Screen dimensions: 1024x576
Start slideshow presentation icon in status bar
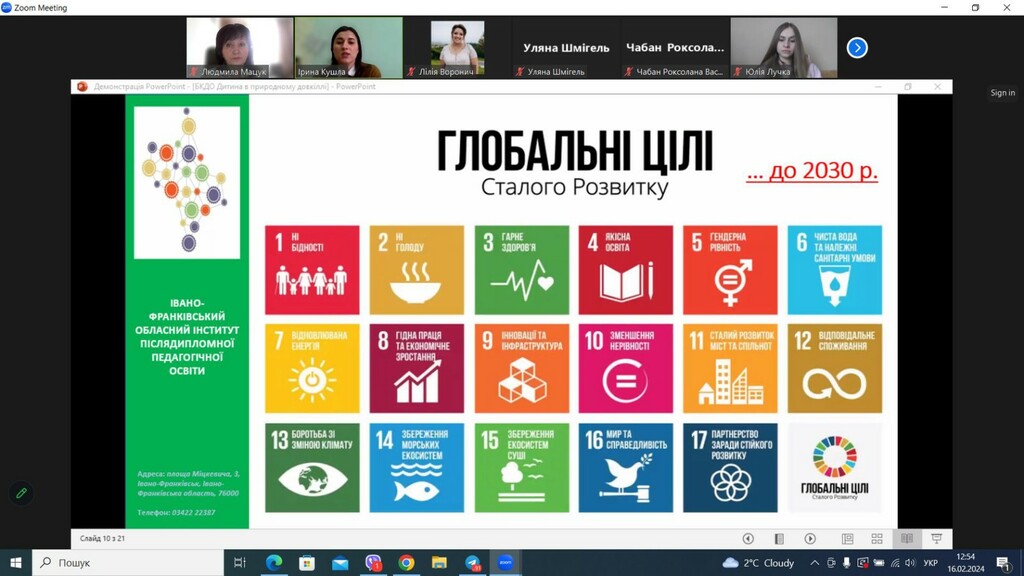[x=936, y=539]
